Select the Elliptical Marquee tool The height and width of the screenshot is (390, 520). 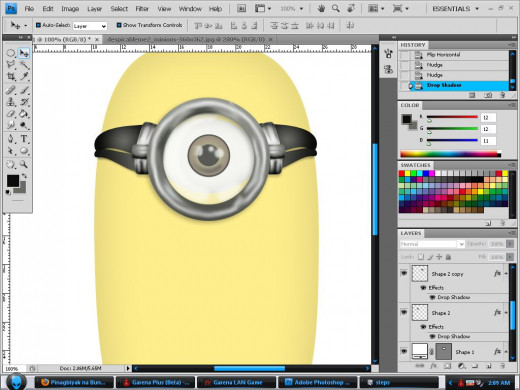(x=11, y=53)
